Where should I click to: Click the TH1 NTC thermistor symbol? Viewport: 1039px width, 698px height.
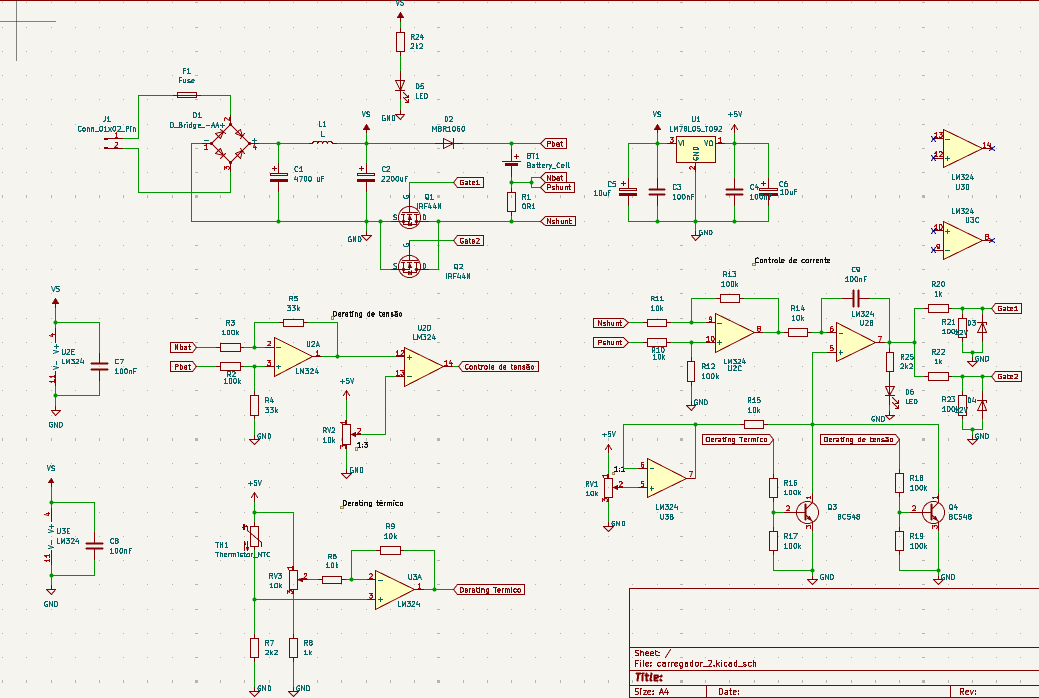pos(254,536)
